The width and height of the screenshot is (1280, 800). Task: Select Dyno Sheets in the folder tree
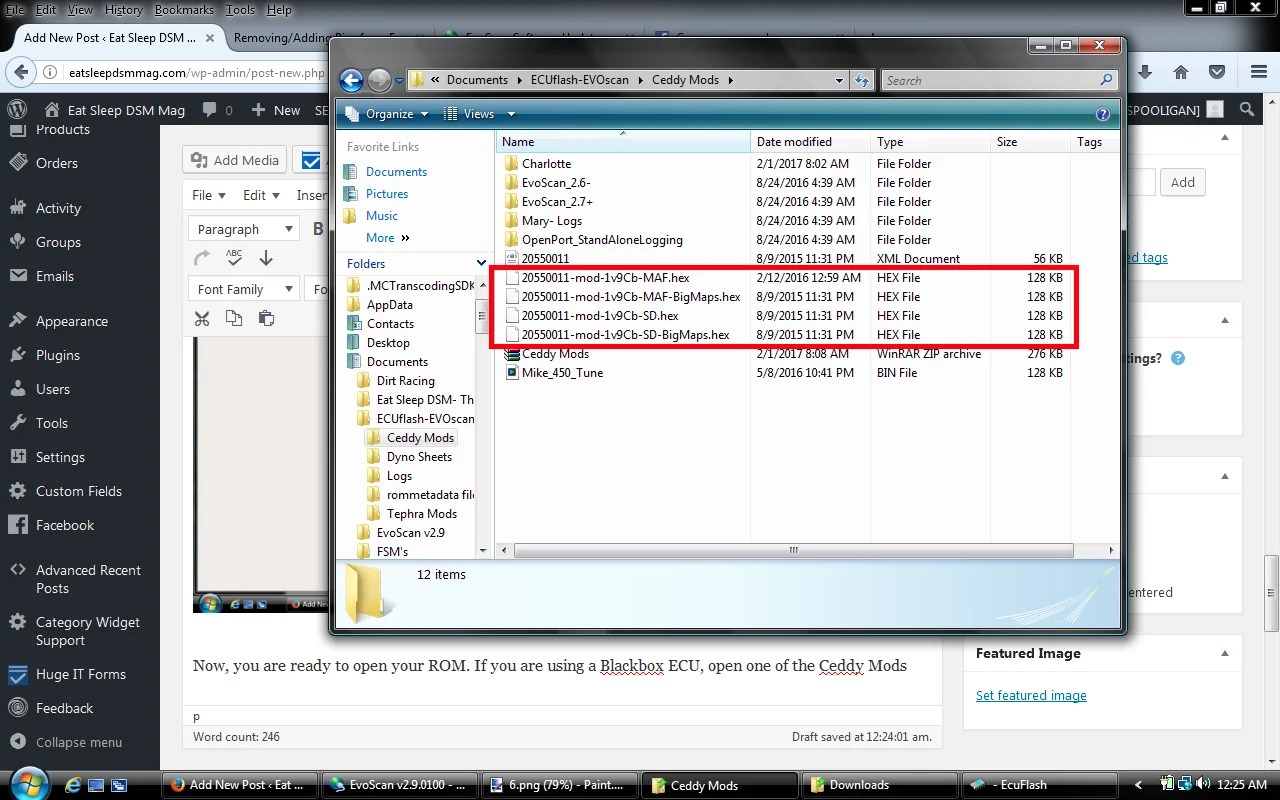419,456
